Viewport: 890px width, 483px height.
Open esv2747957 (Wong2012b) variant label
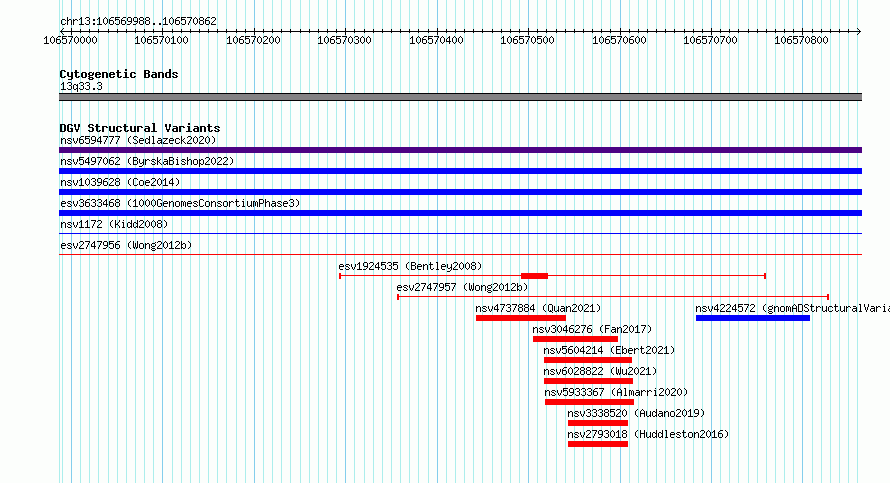tap(462, 287)
